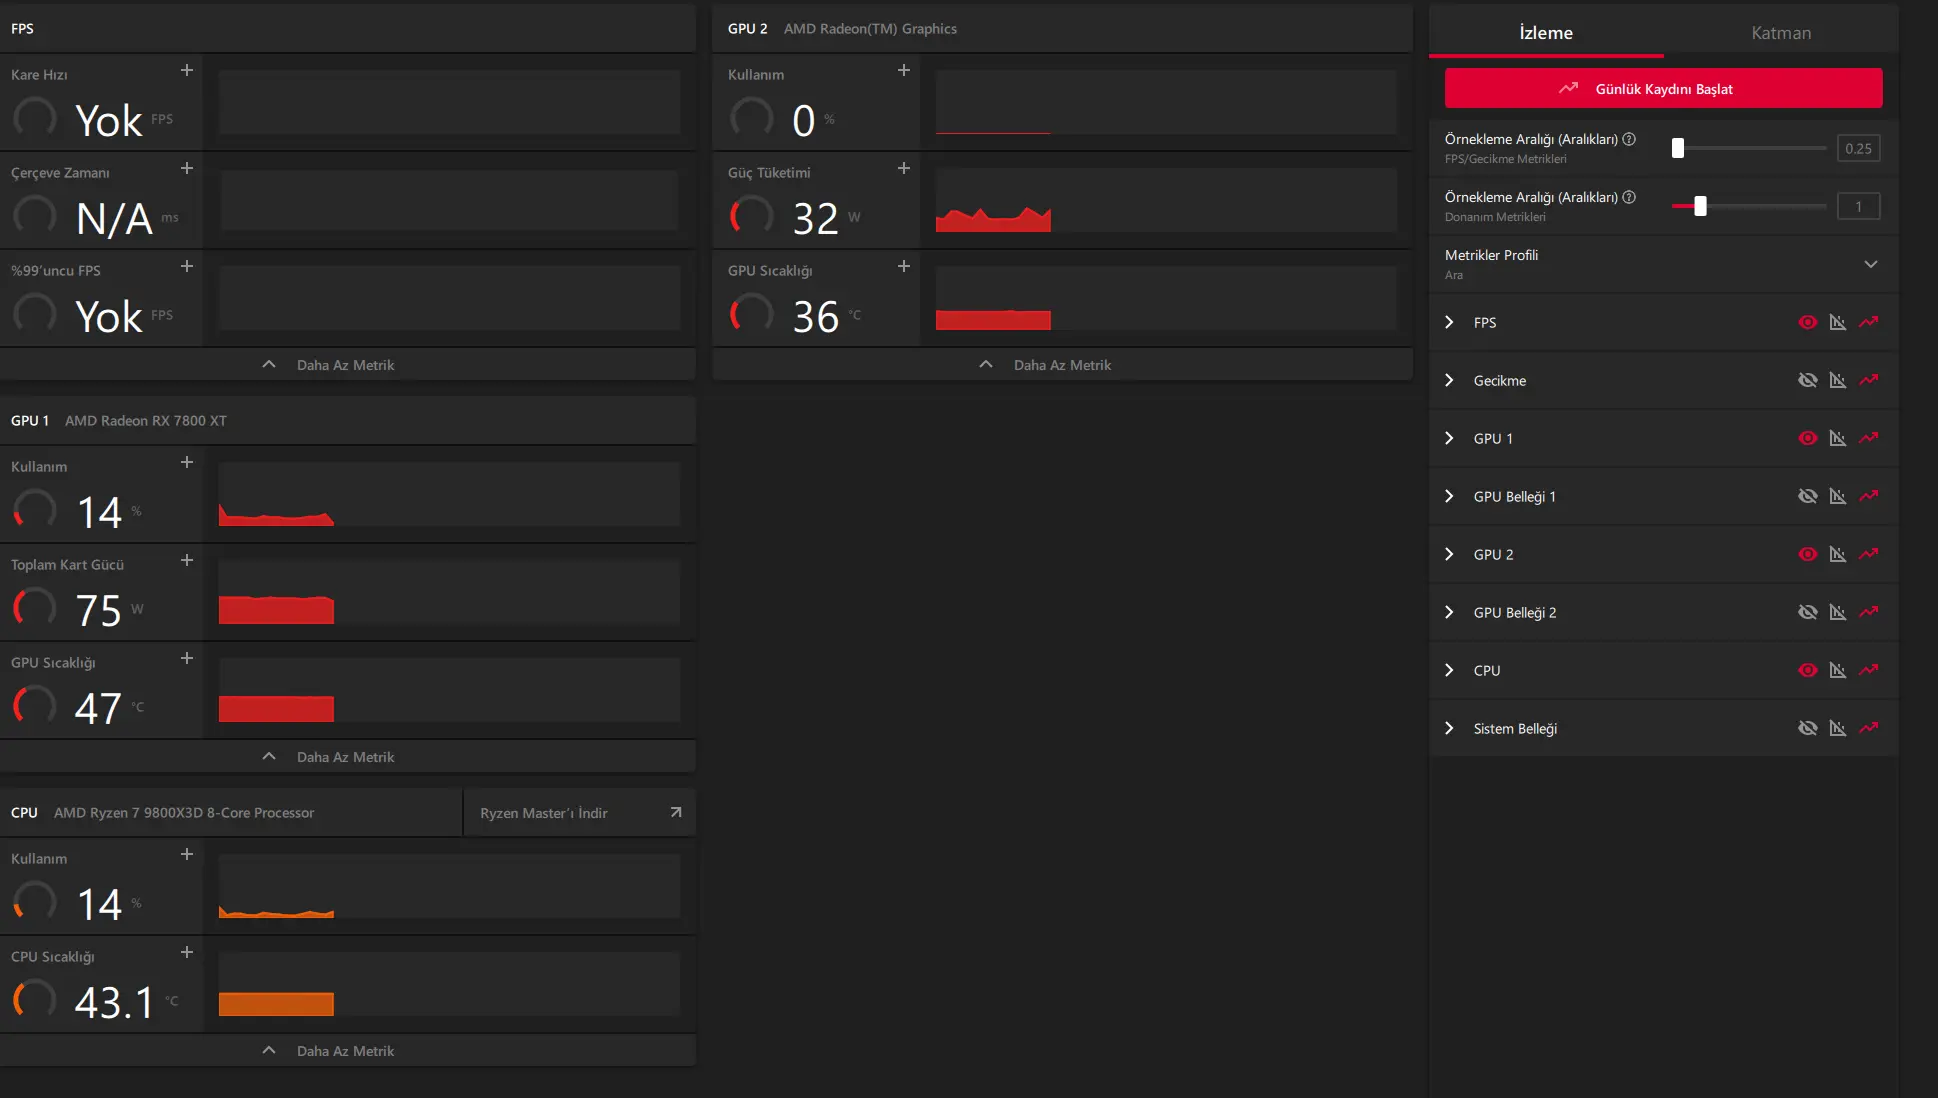Screen dimensions: 1938x1098
Task: Click the FPS sampling interval slider handle
Action: (x=1678, y=148)
